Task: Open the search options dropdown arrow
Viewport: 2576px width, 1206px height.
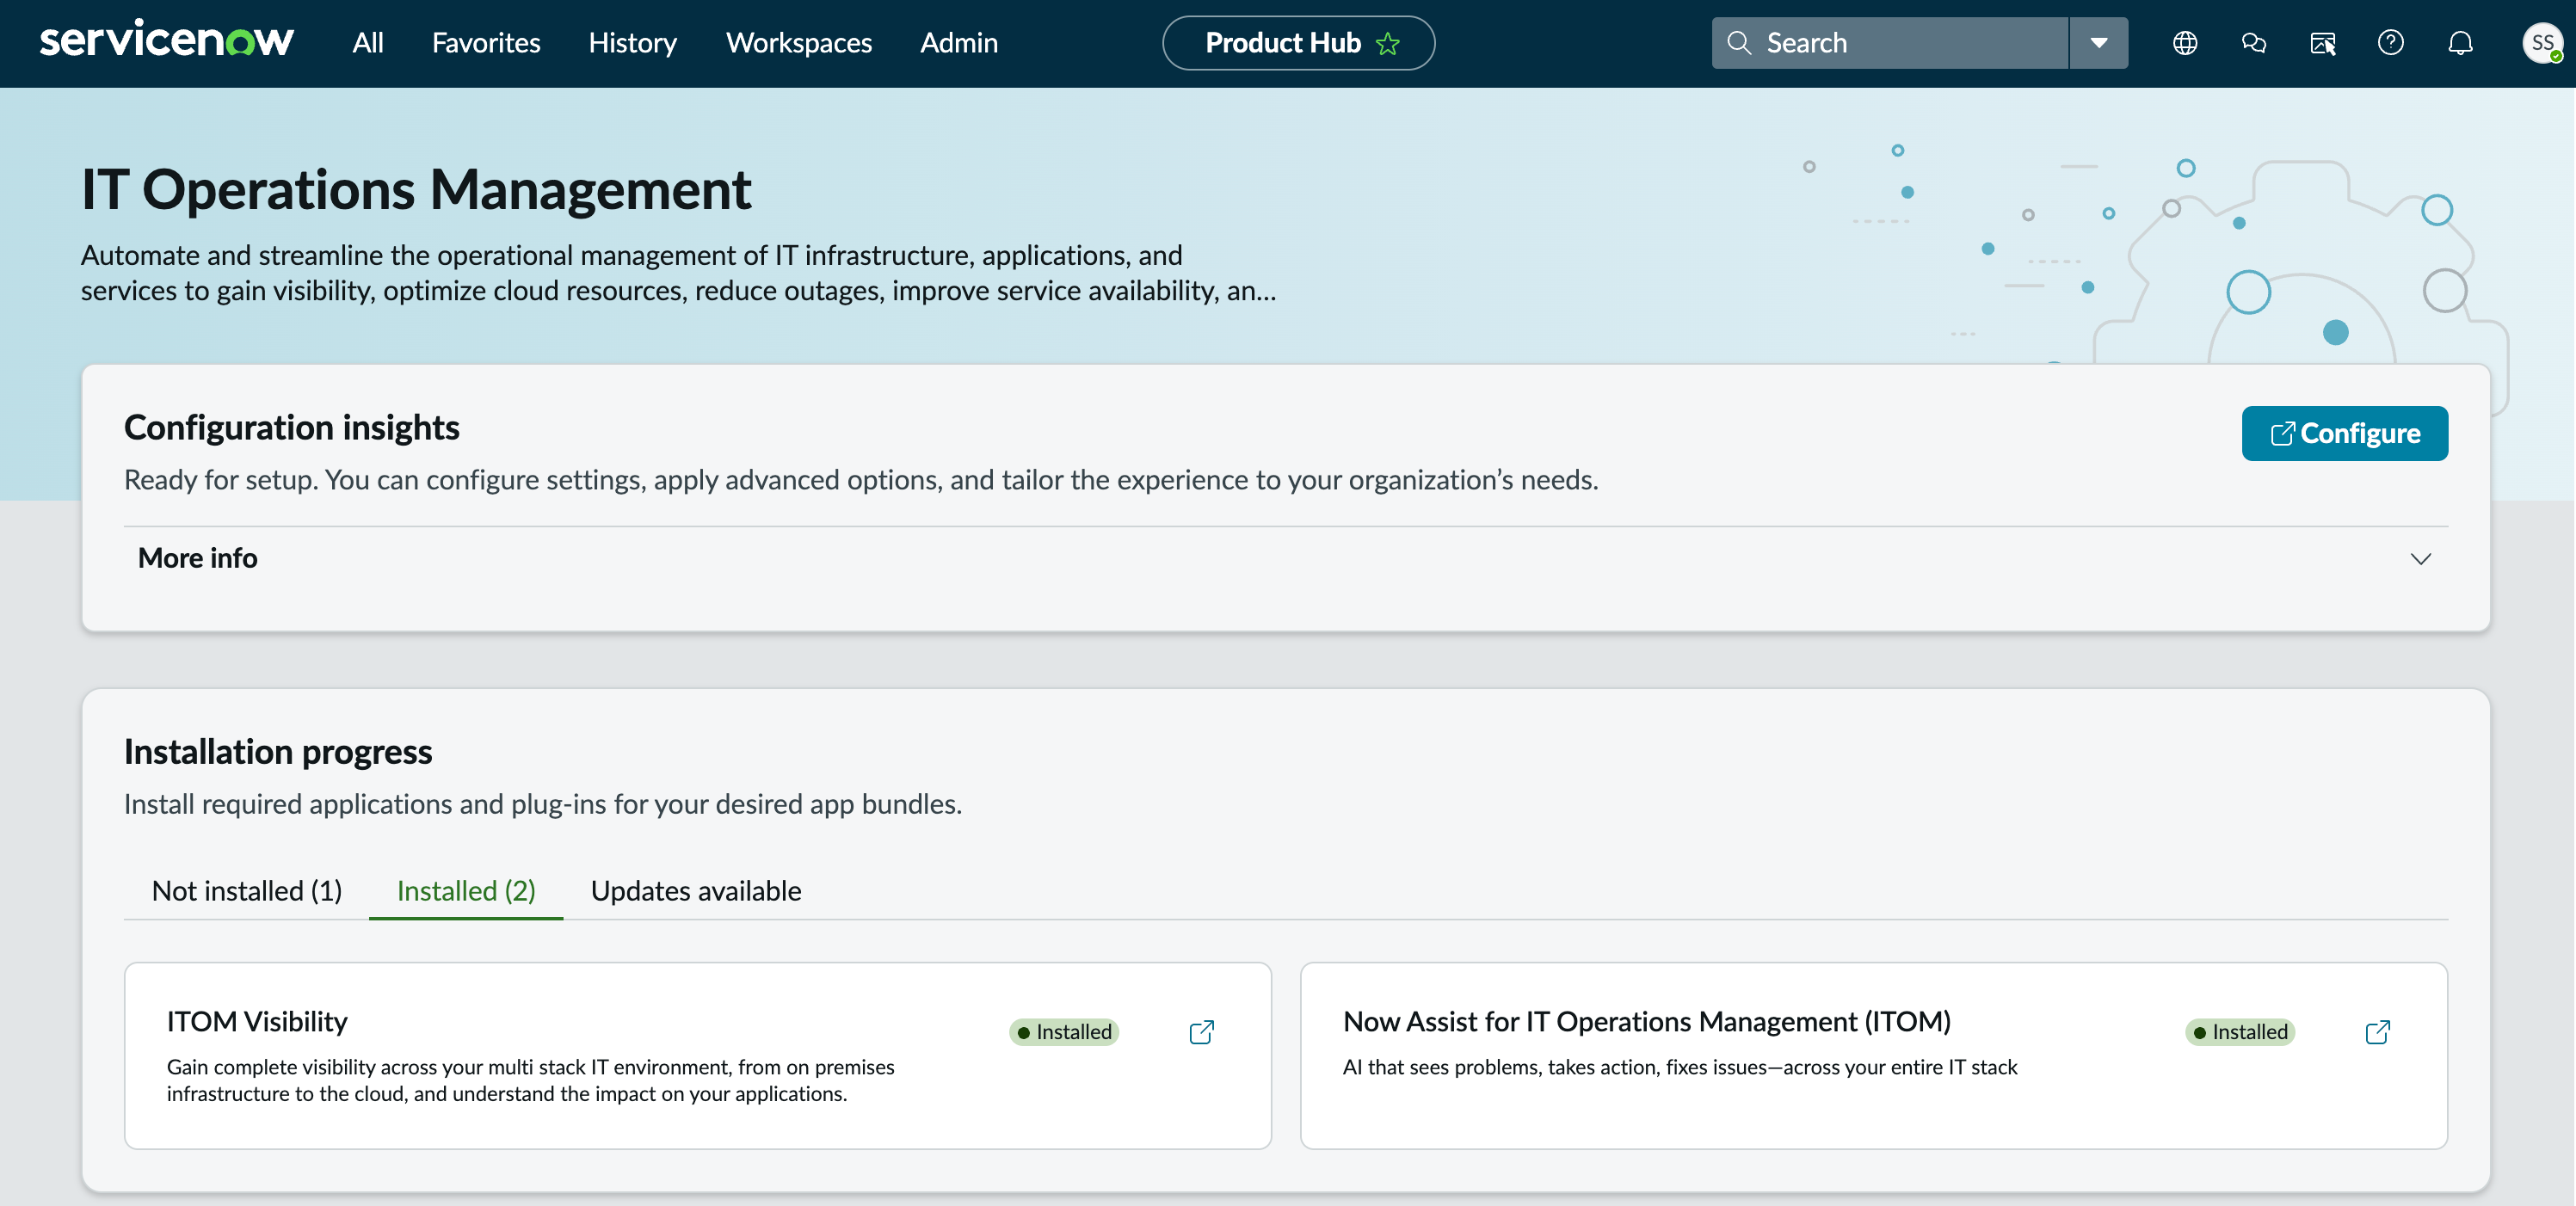Action: [x=2099, y=43]
